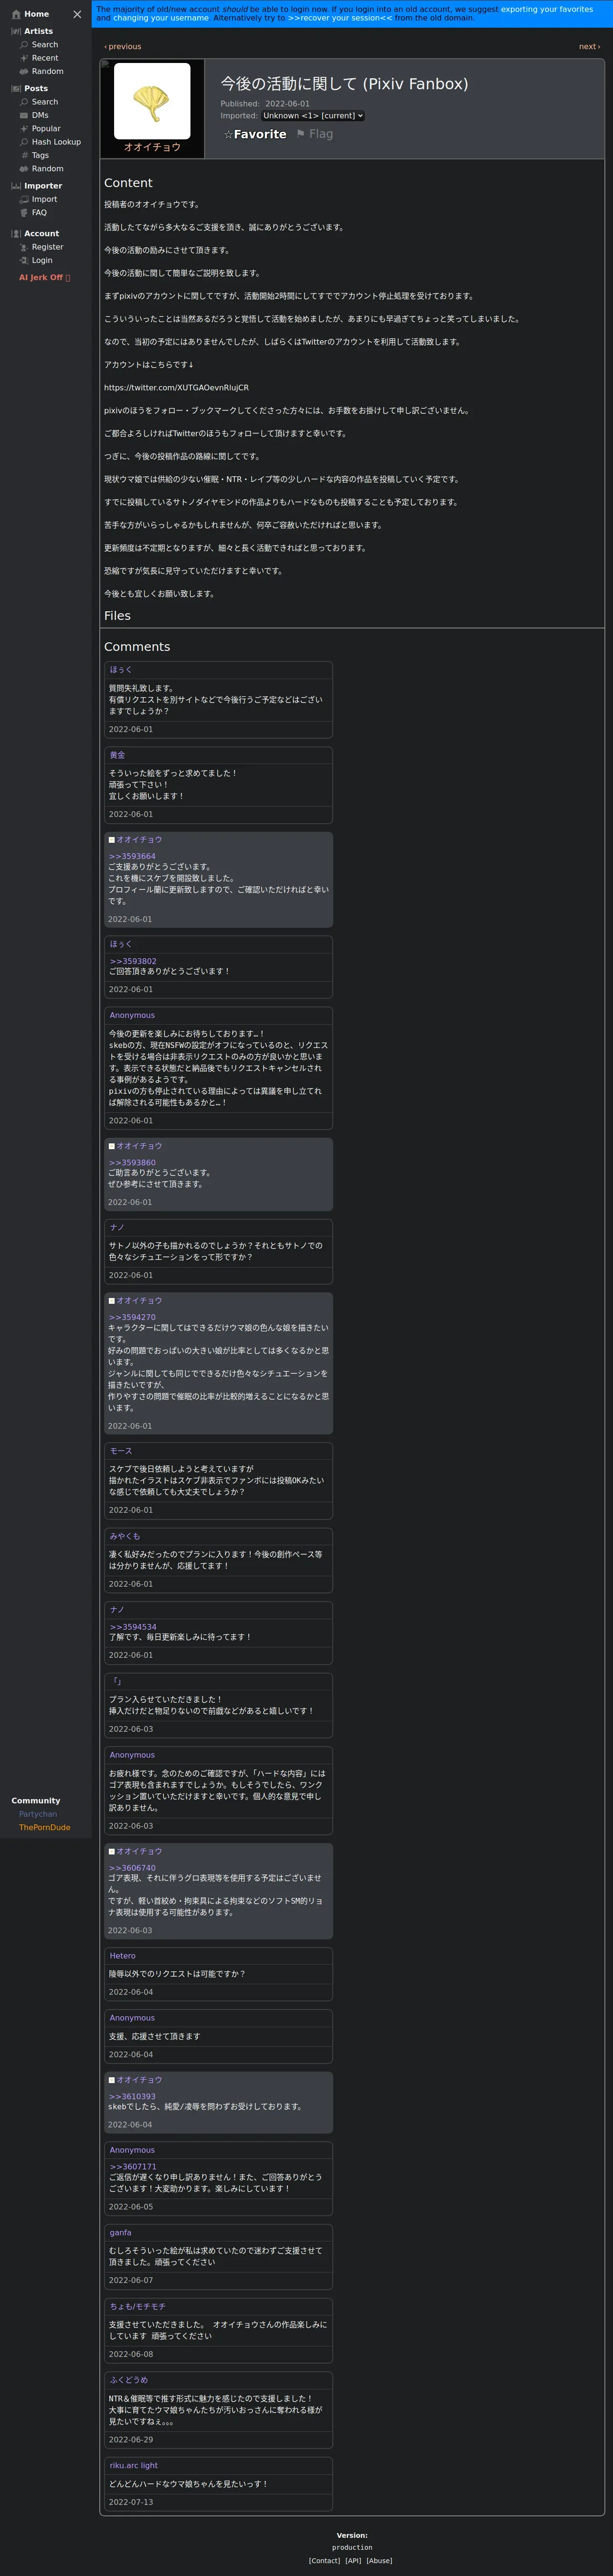Favorite this post
The width and height of the screenshot is (613, 2576).
(x=255, y=134)
